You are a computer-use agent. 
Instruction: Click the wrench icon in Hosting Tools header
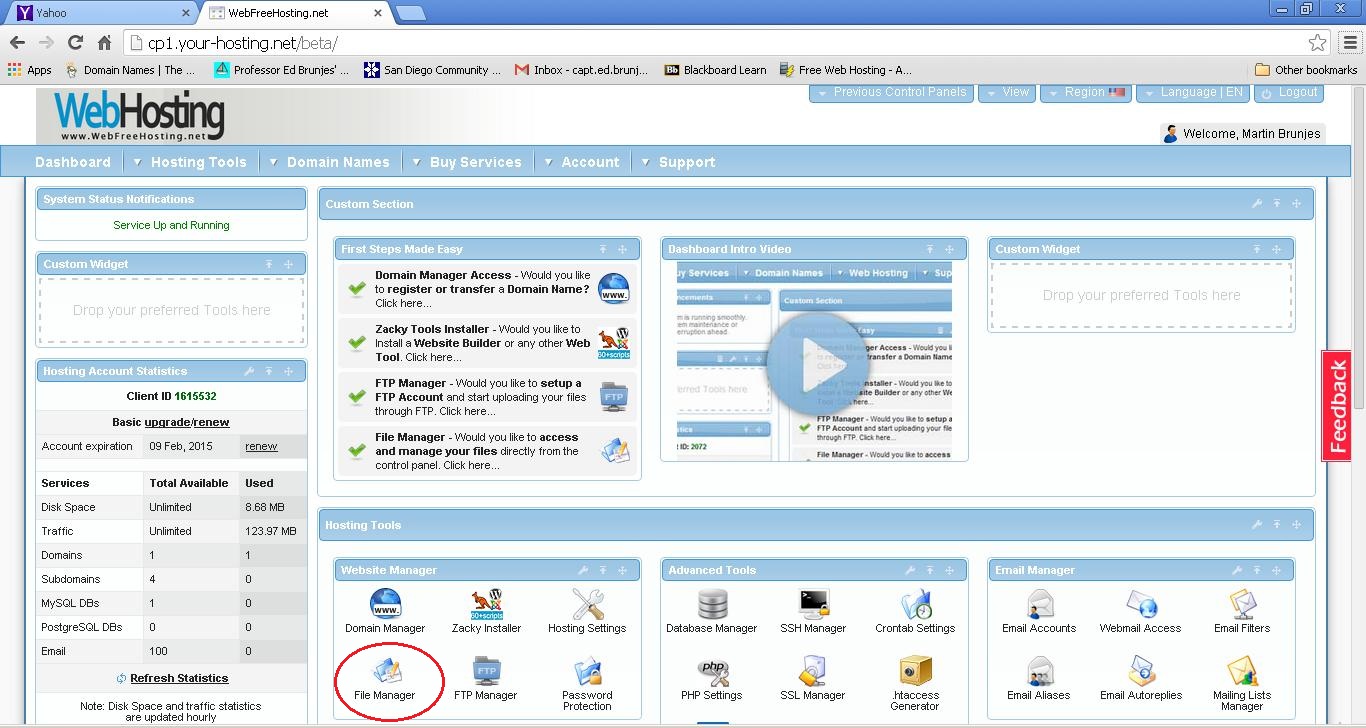click(1257, 525)
